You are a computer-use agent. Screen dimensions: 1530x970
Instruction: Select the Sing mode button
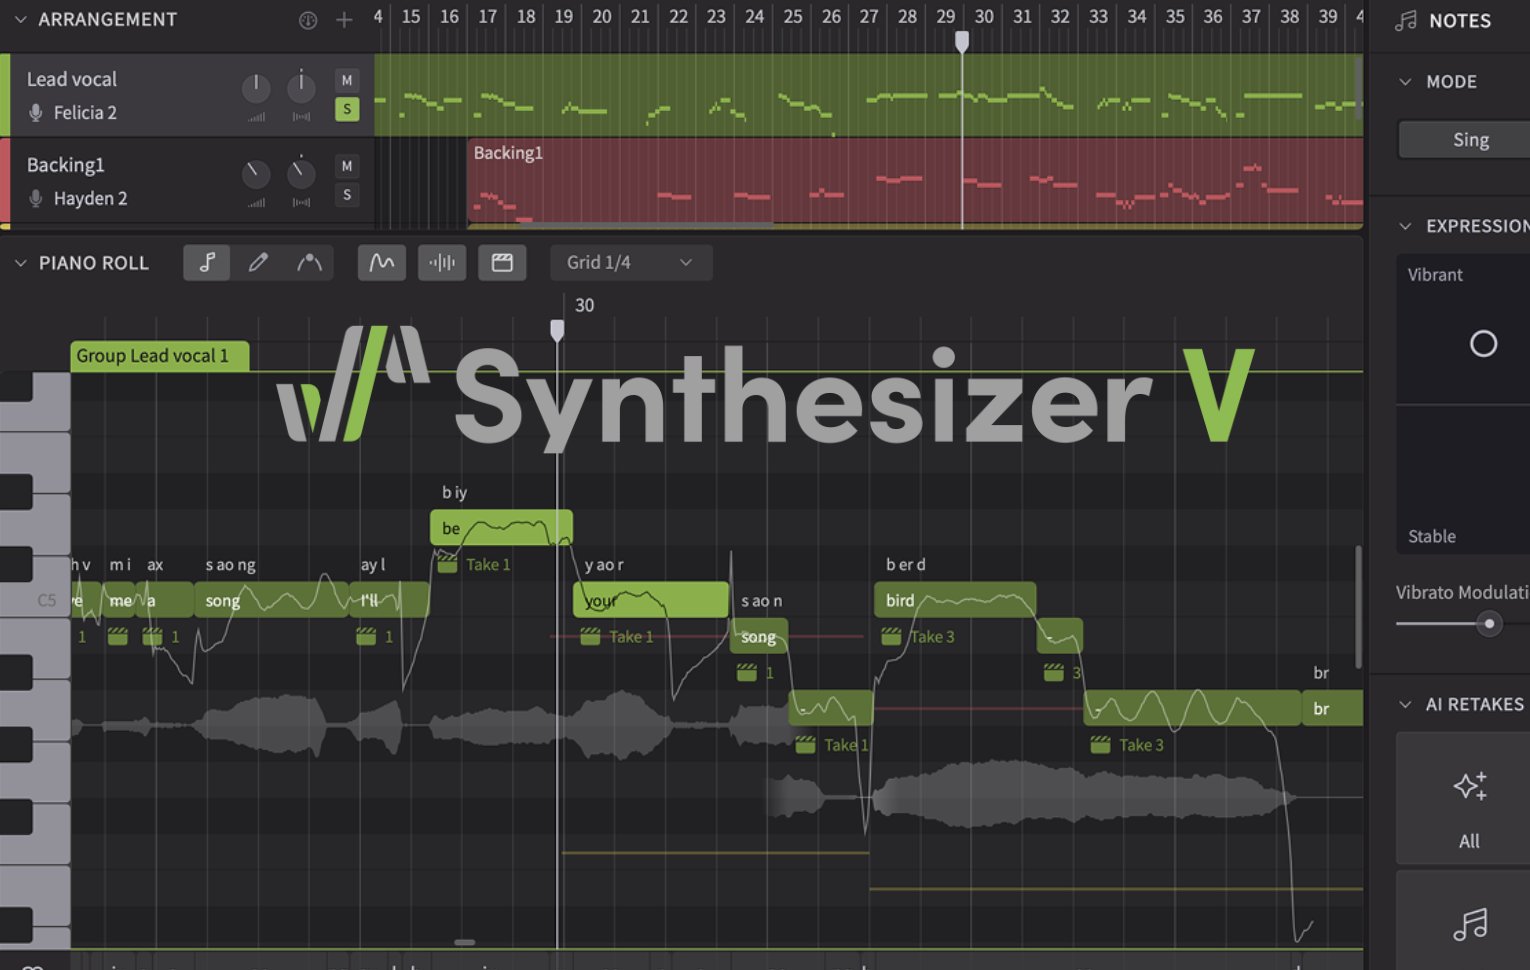1464,140
